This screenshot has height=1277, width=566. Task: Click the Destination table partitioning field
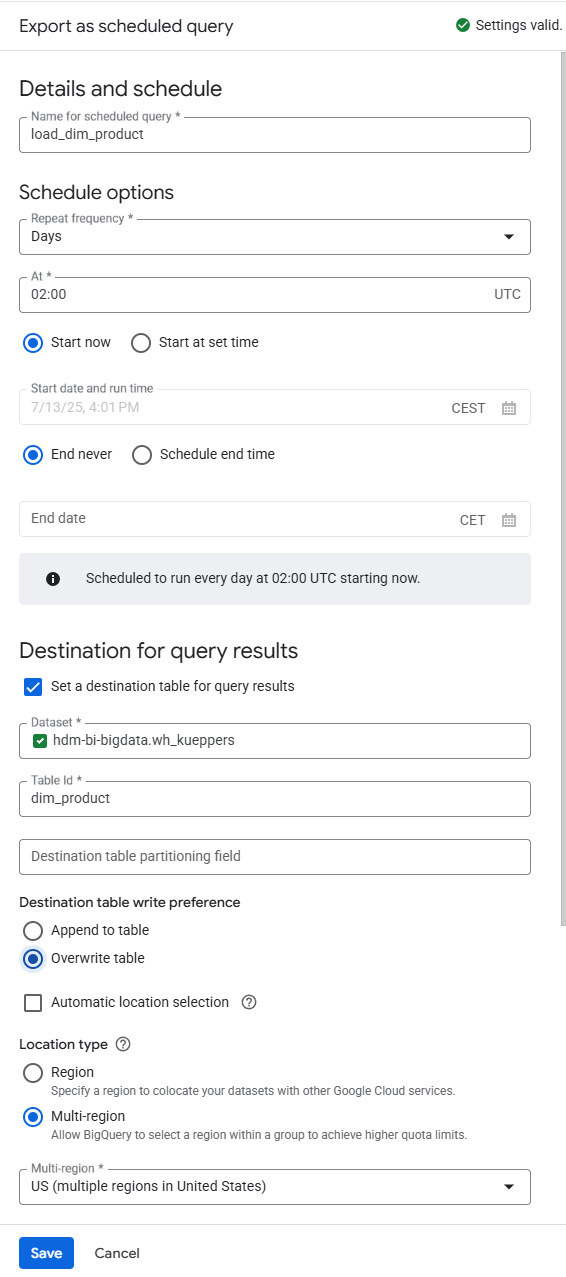(275, 857)
